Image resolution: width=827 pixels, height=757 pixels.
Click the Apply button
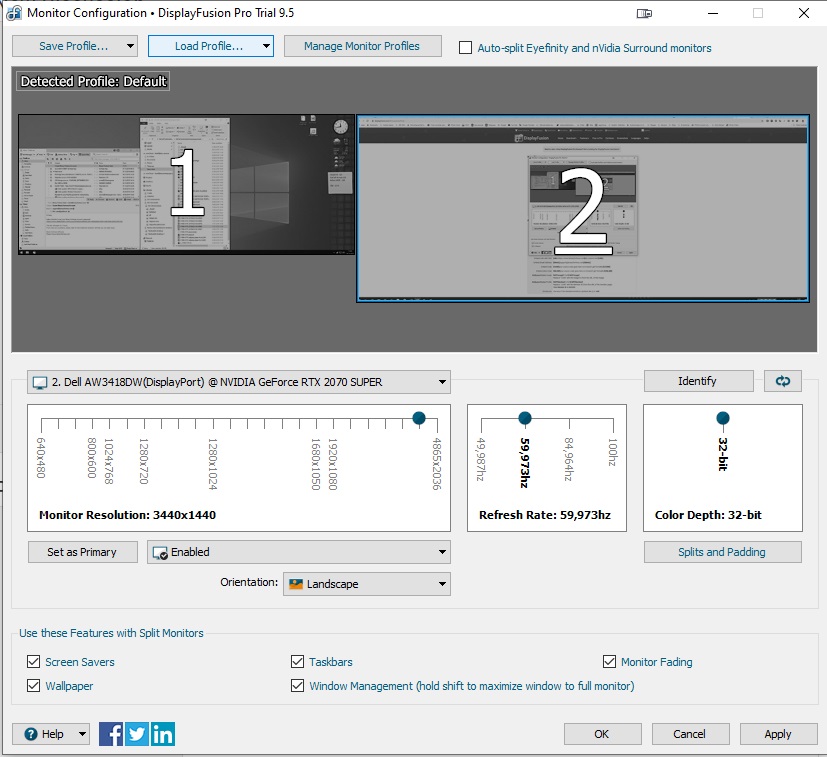click(x=777, y=734)
